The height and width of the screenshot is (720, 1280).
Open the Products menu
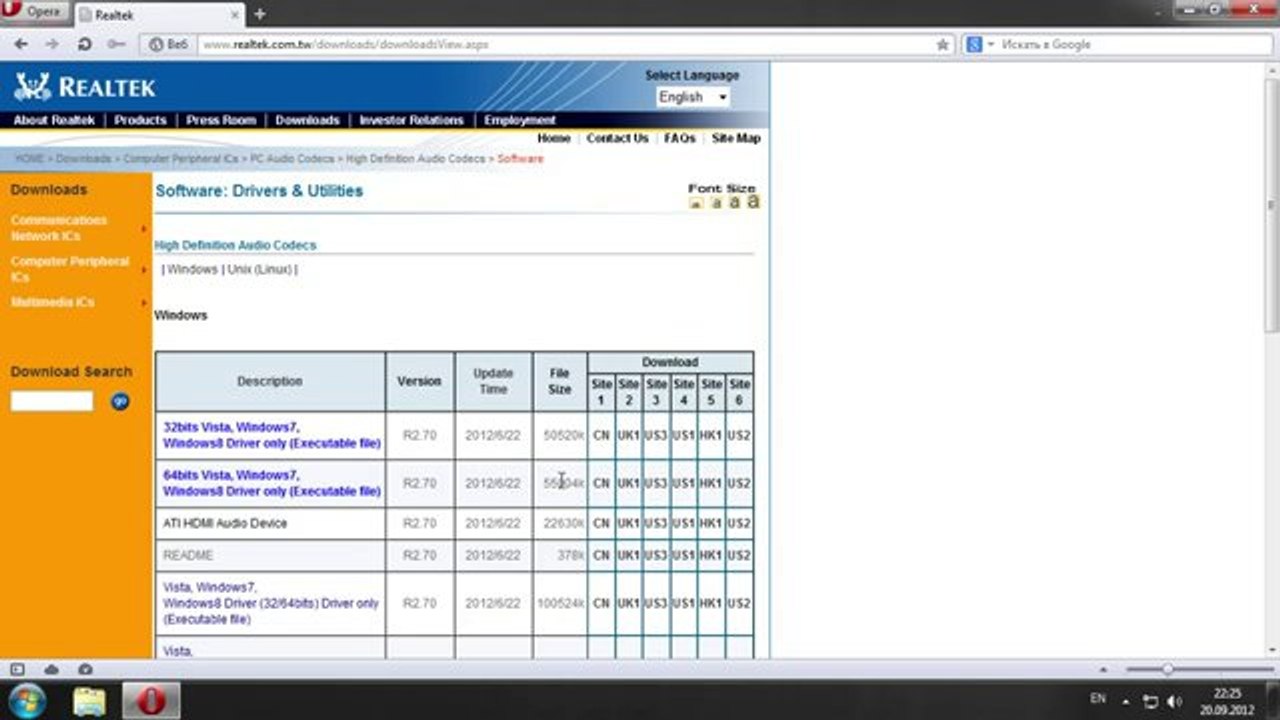pyautogui.click(x=140, y=120)
